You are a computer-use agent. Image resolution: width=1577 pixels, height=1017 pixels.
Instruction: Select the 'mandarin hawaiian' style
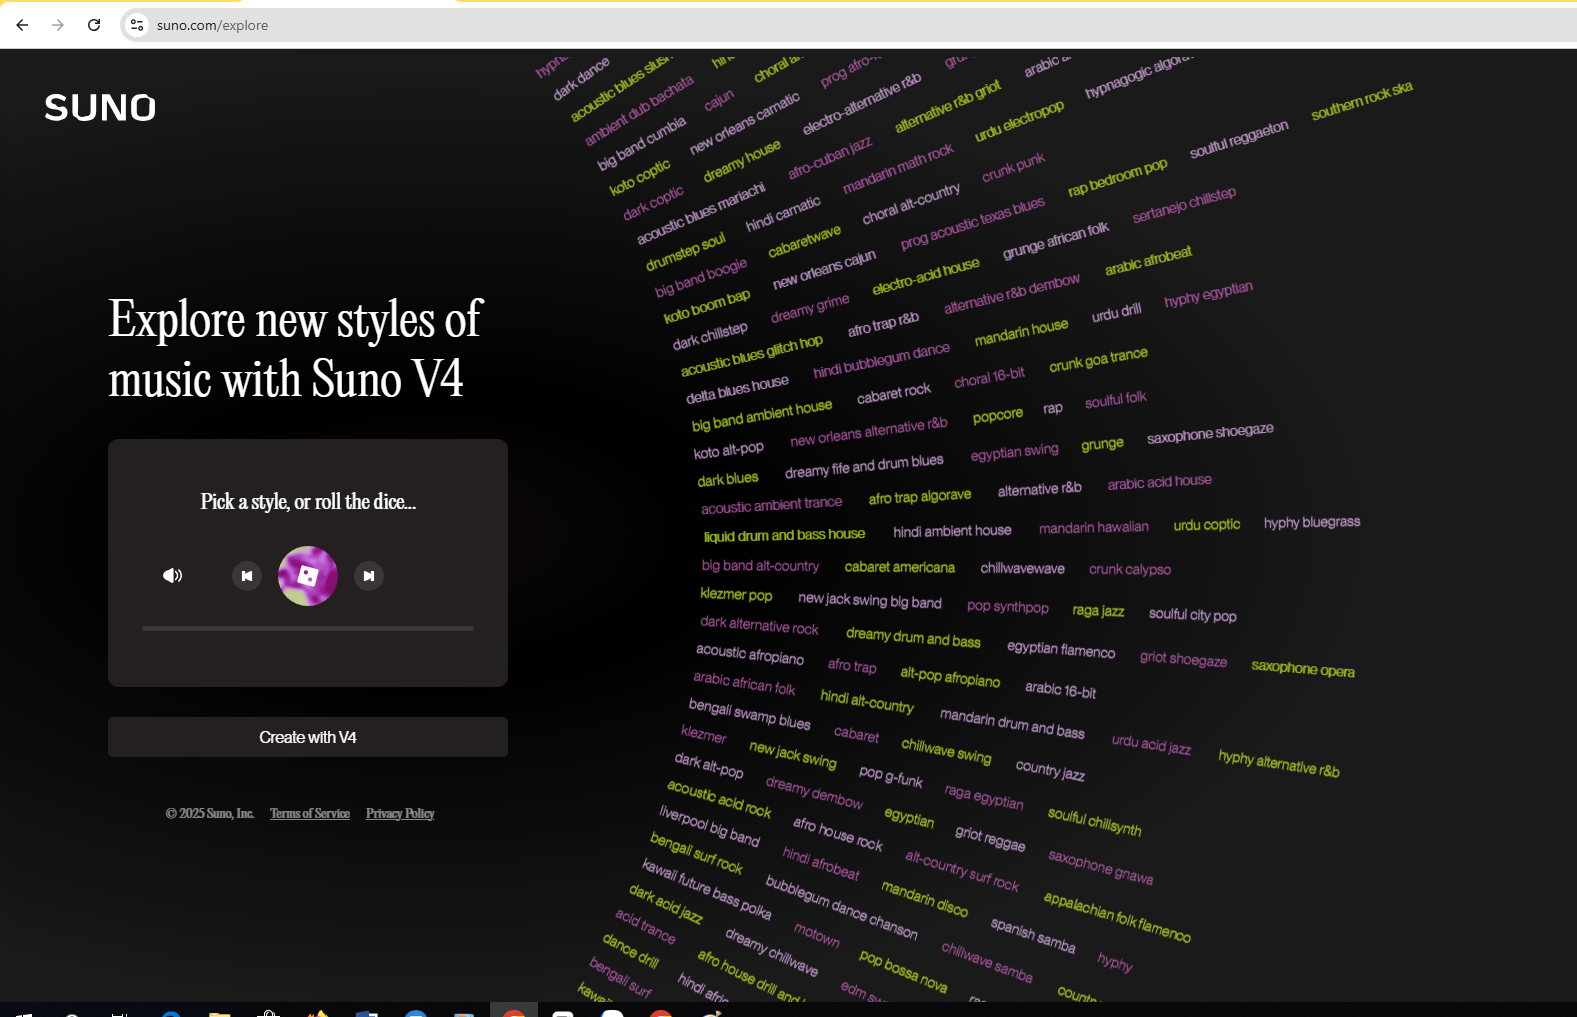click(x=1093, y=528)
